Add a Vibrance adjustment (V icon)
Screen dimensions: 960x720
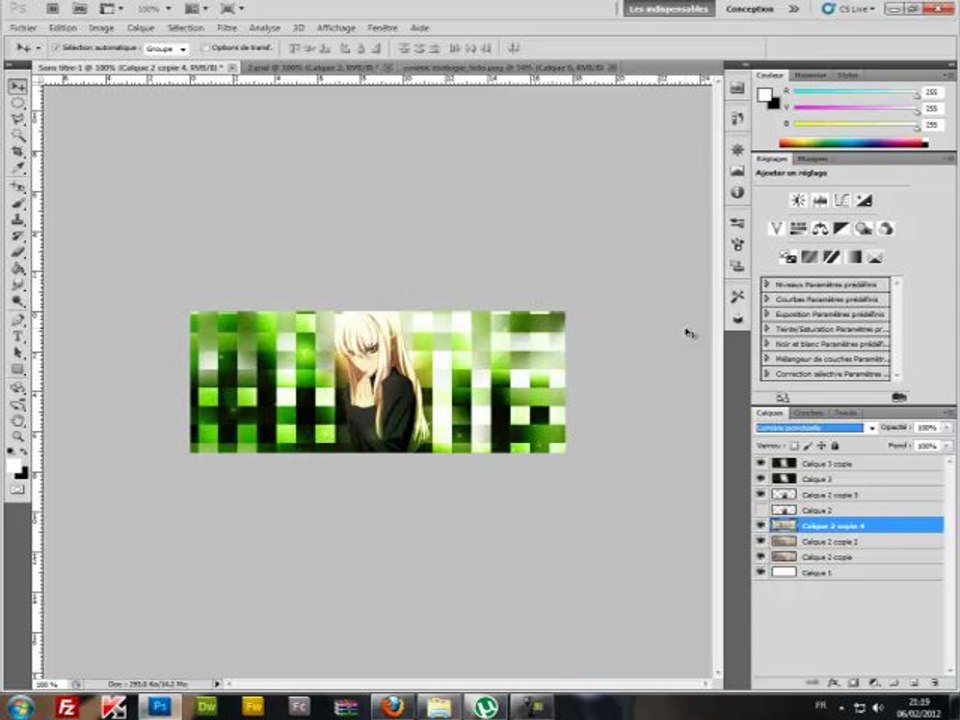[776, 228]
